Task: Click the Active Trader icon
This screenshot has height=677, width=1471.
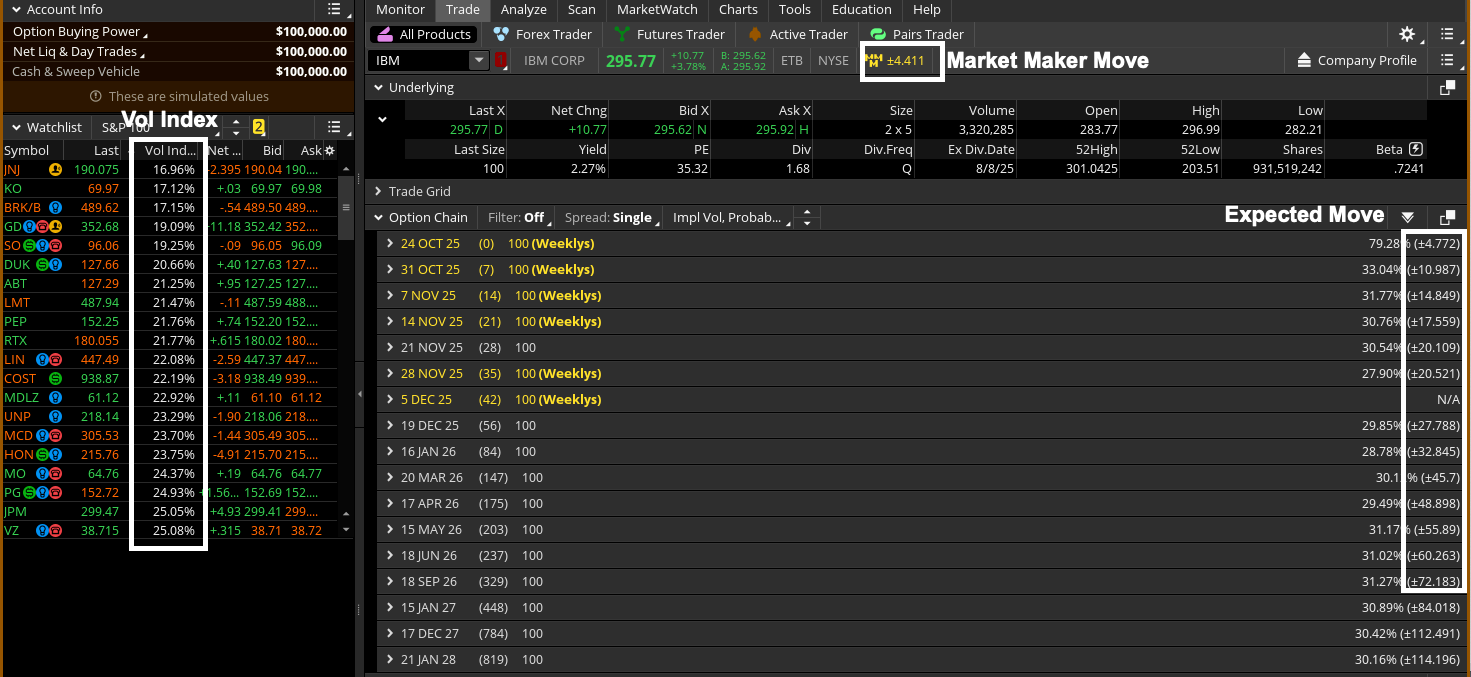Action: [755, 34]
